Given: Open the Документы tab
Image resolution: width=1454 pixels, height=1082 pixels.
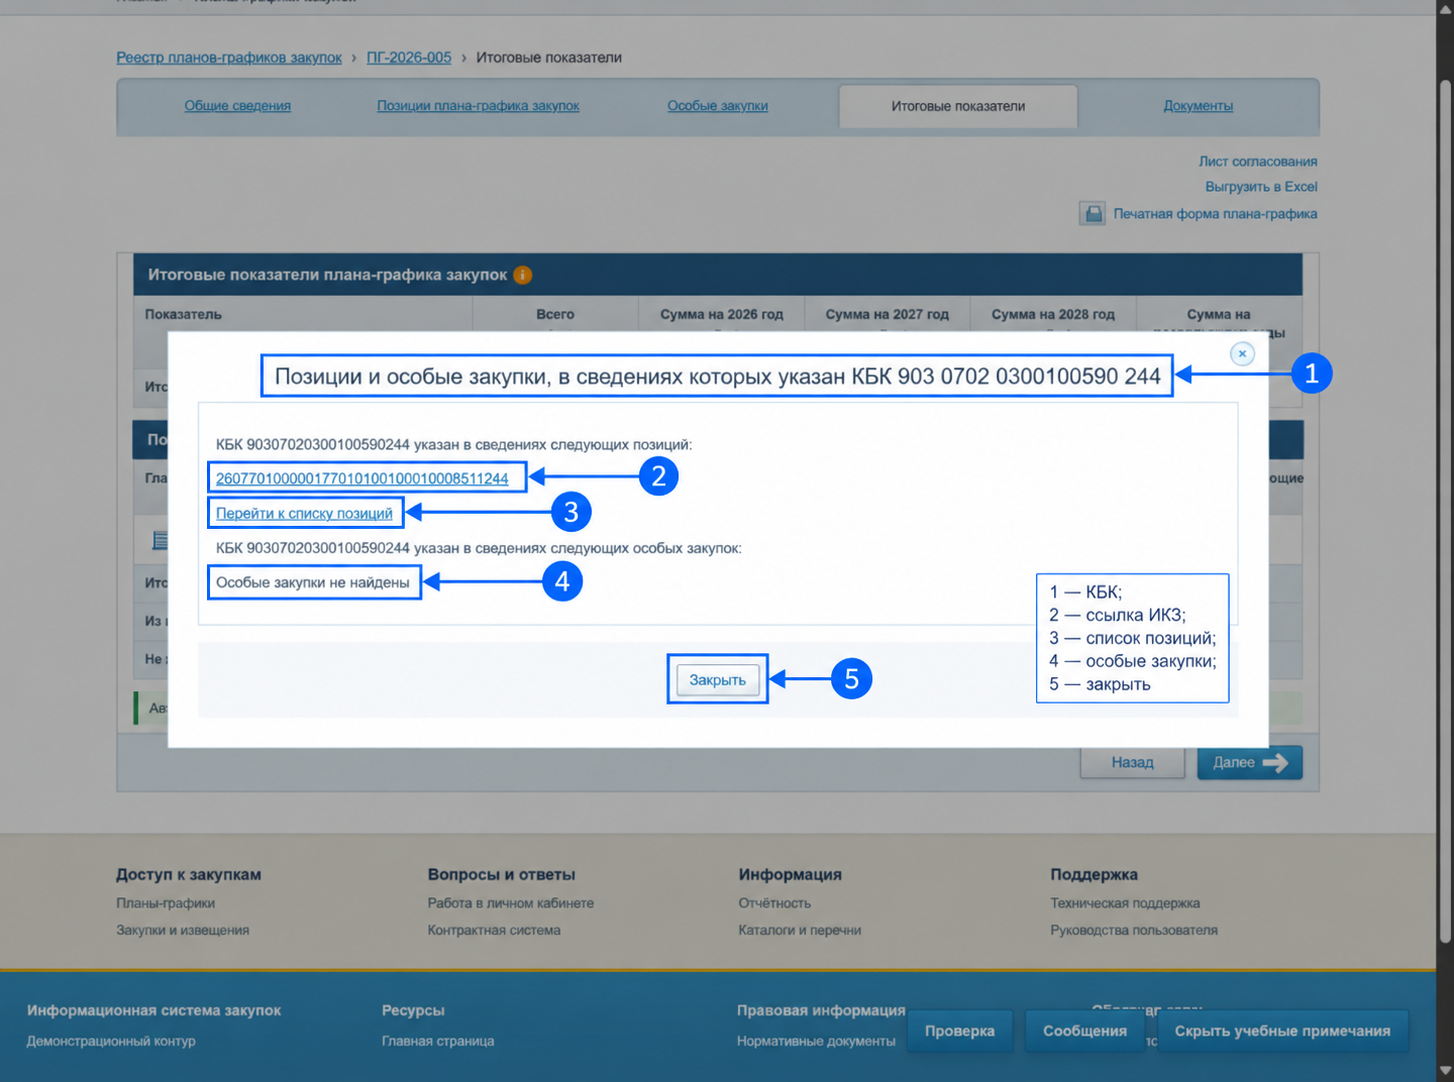Looking at the screenshot, I should point(1198,106).
